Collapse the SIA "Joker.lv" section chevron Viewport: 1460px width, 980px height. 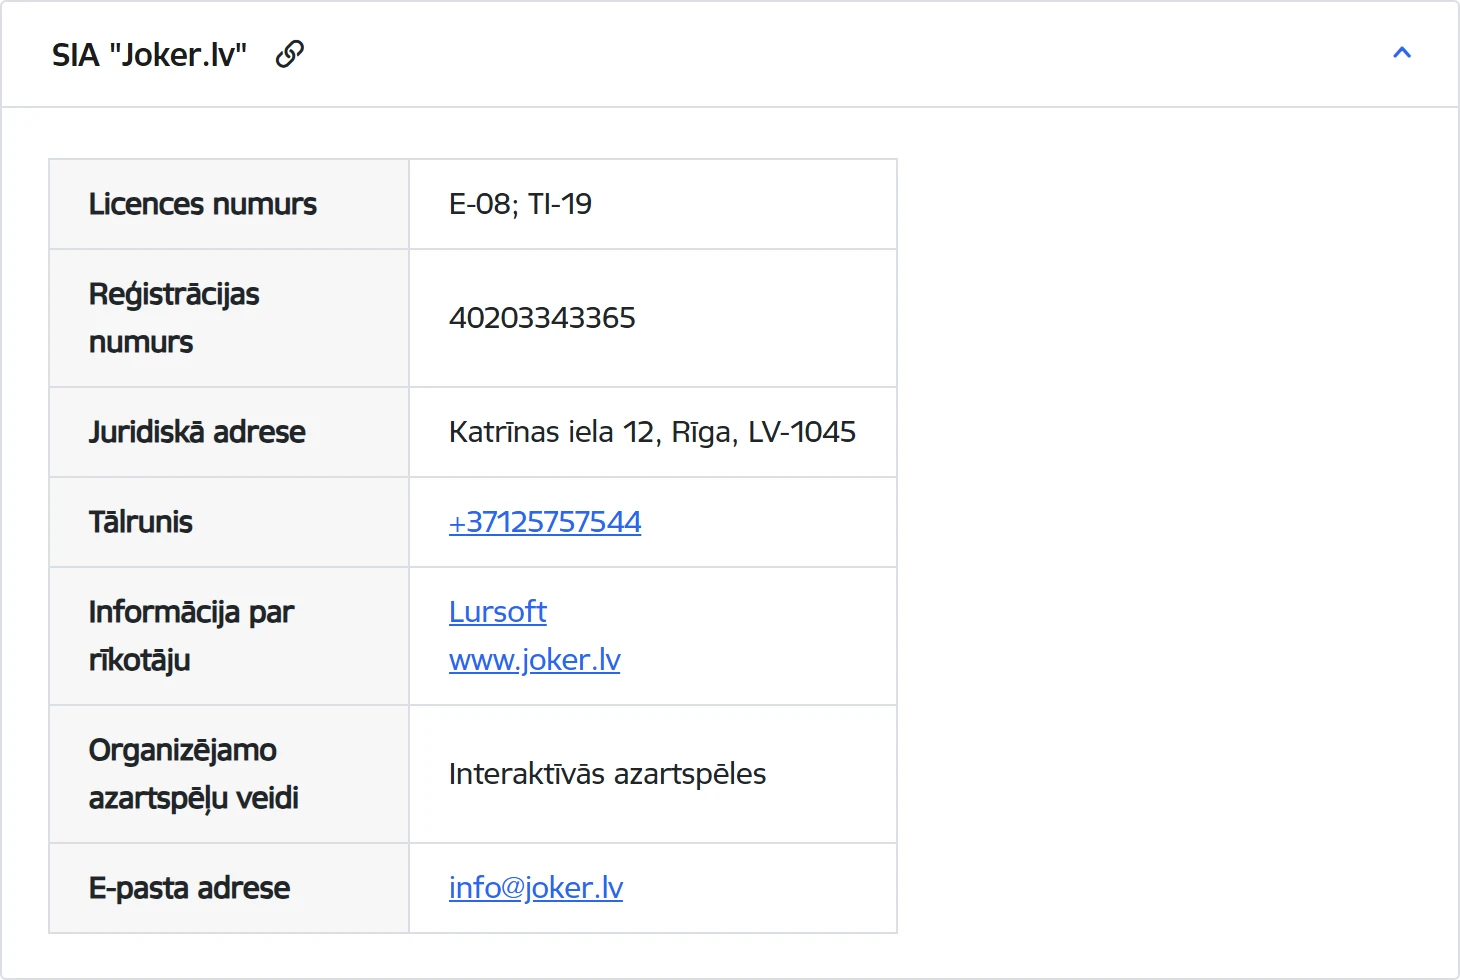click(x=1402, y=53)
